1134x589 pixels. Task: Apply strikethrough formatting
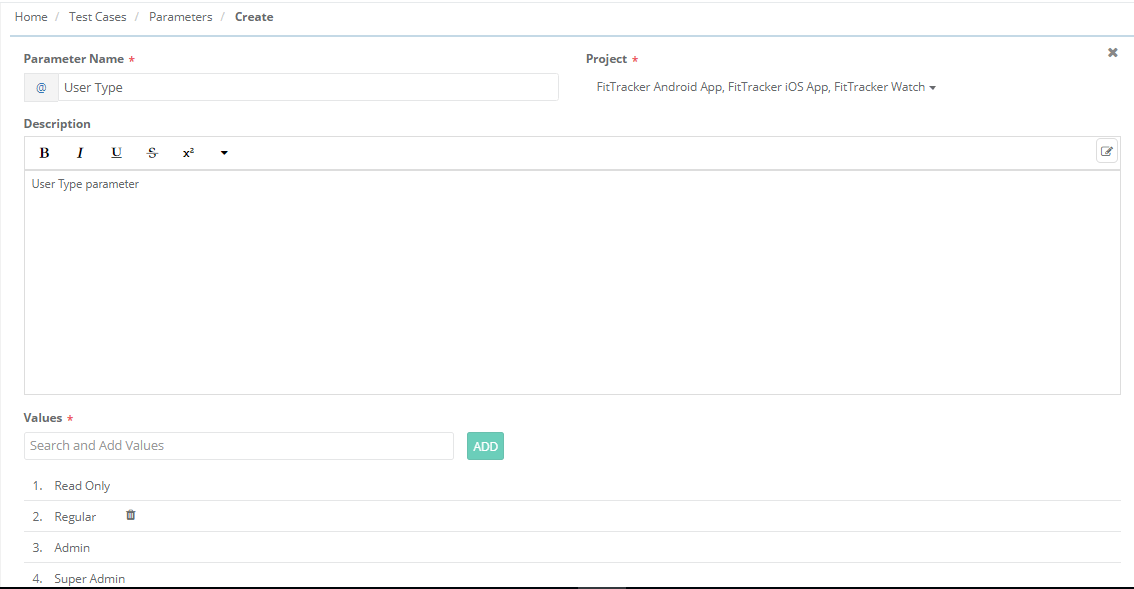coord(152,152)
